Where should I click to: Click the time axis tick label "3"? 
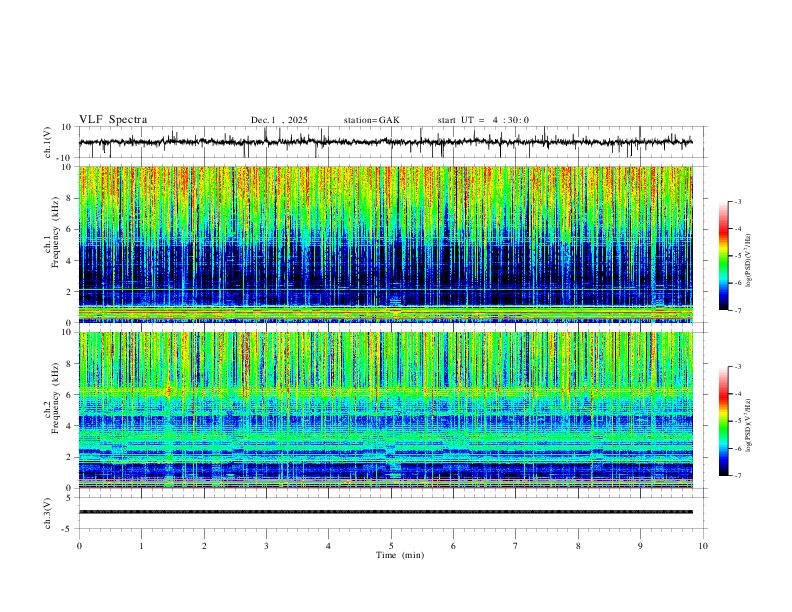(x=266, y=546)
